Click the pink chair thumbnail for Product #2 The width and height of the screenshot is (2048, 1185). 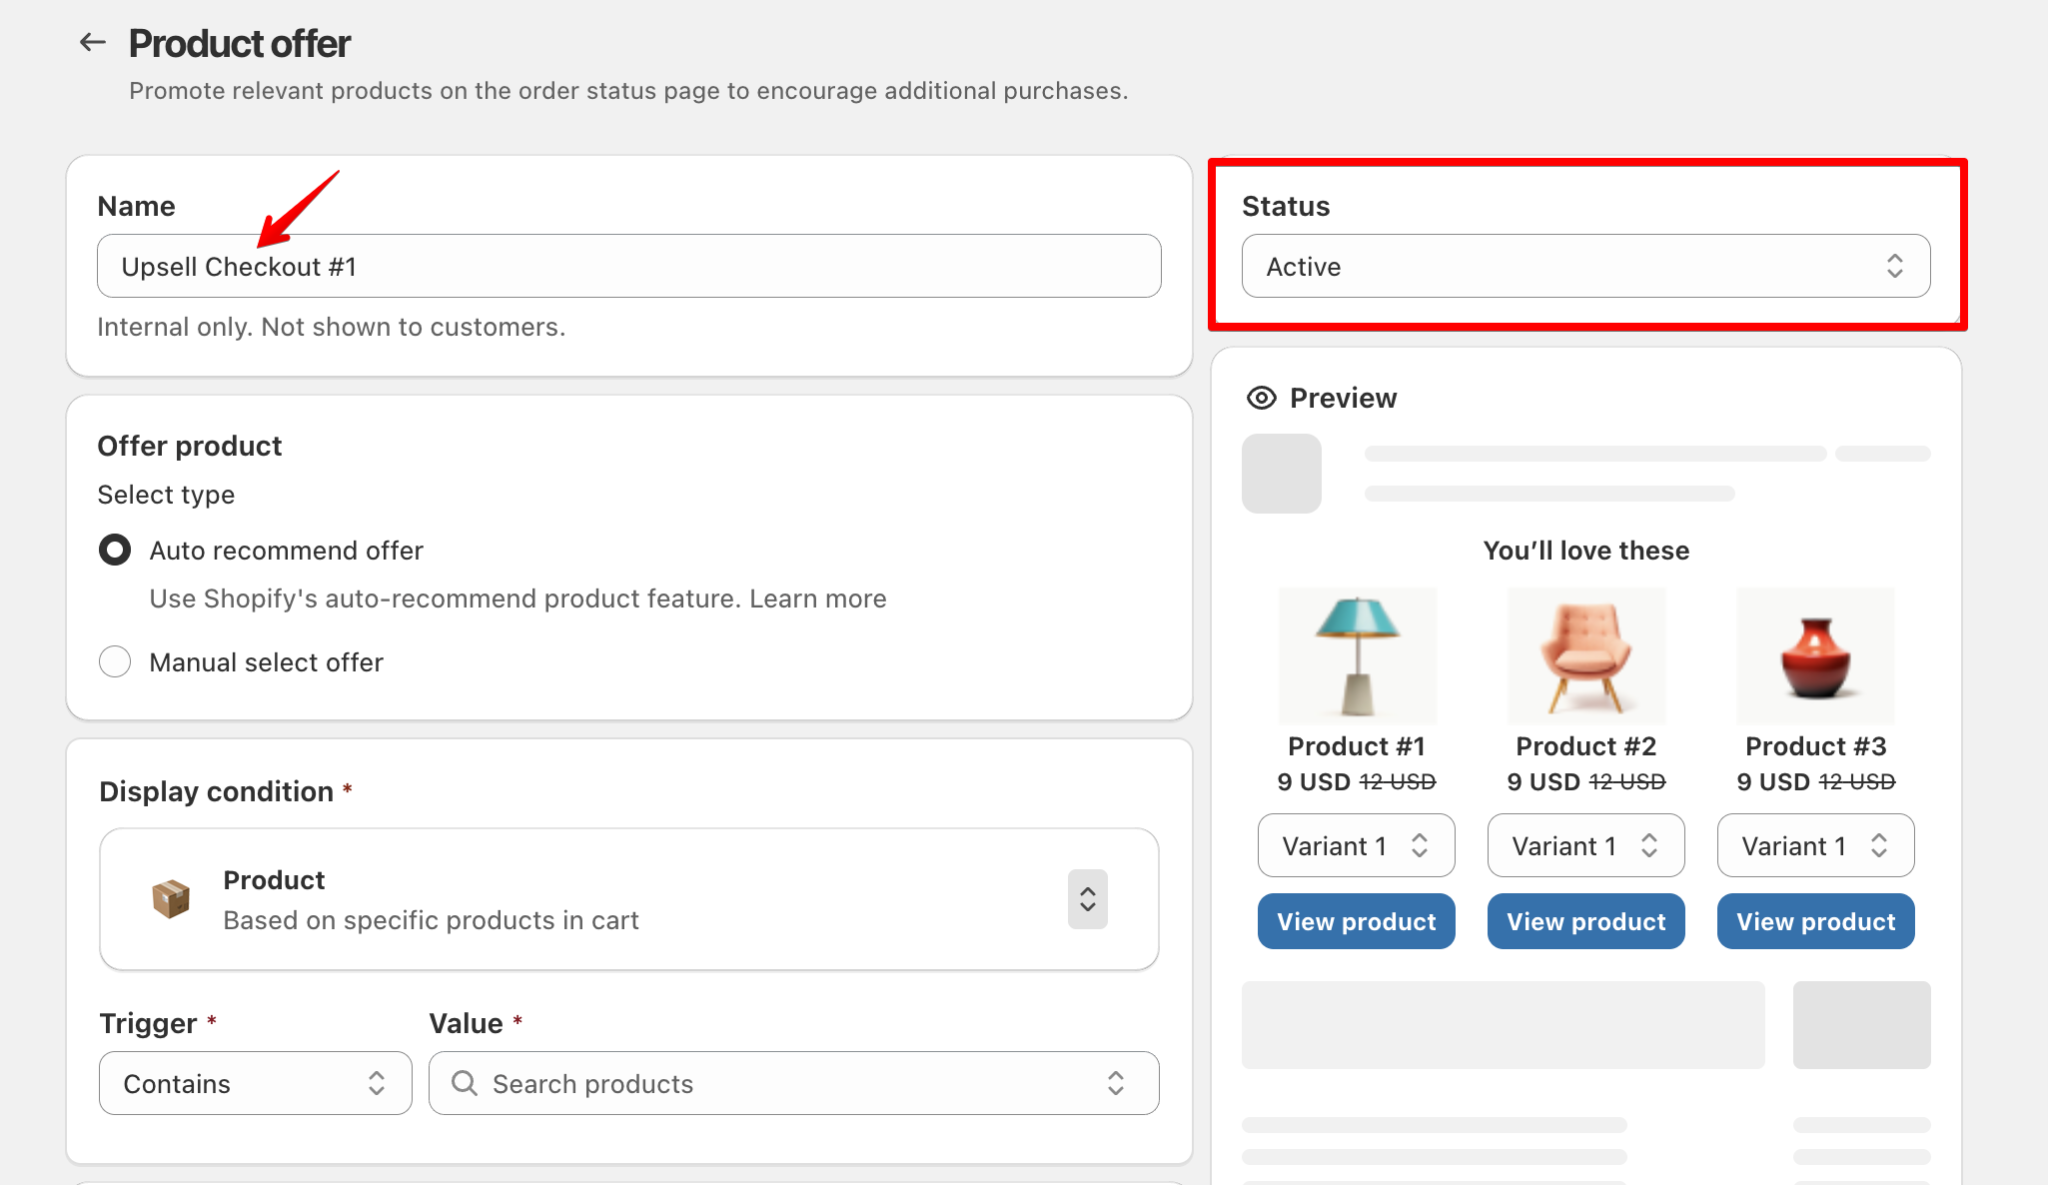click(1585, 655)
